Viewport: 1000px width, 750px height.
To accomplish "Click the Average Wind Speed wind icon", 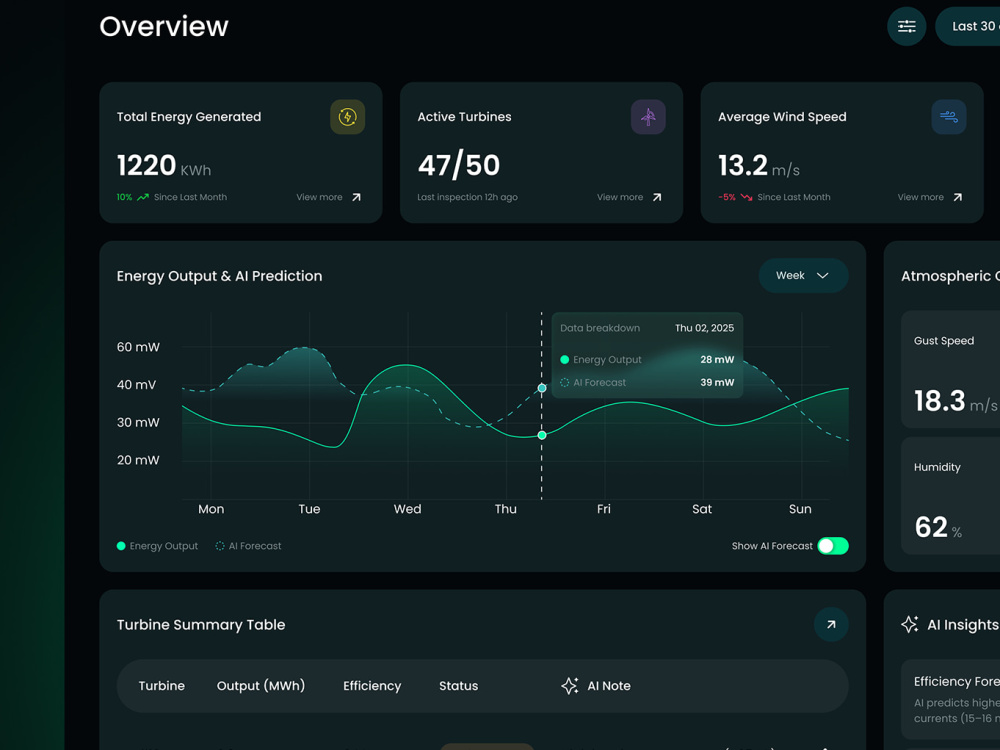I will [x=948, y=117].
